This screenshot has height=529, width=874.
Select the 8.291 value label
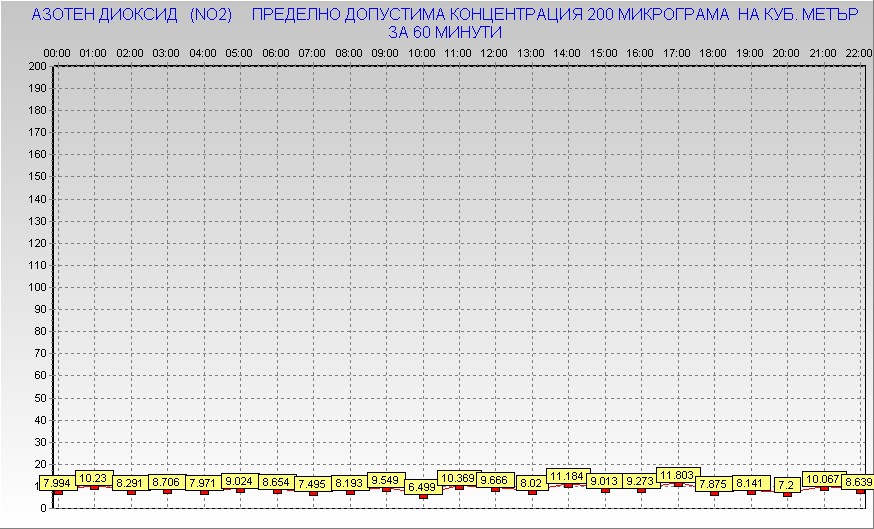pos(131,483)
